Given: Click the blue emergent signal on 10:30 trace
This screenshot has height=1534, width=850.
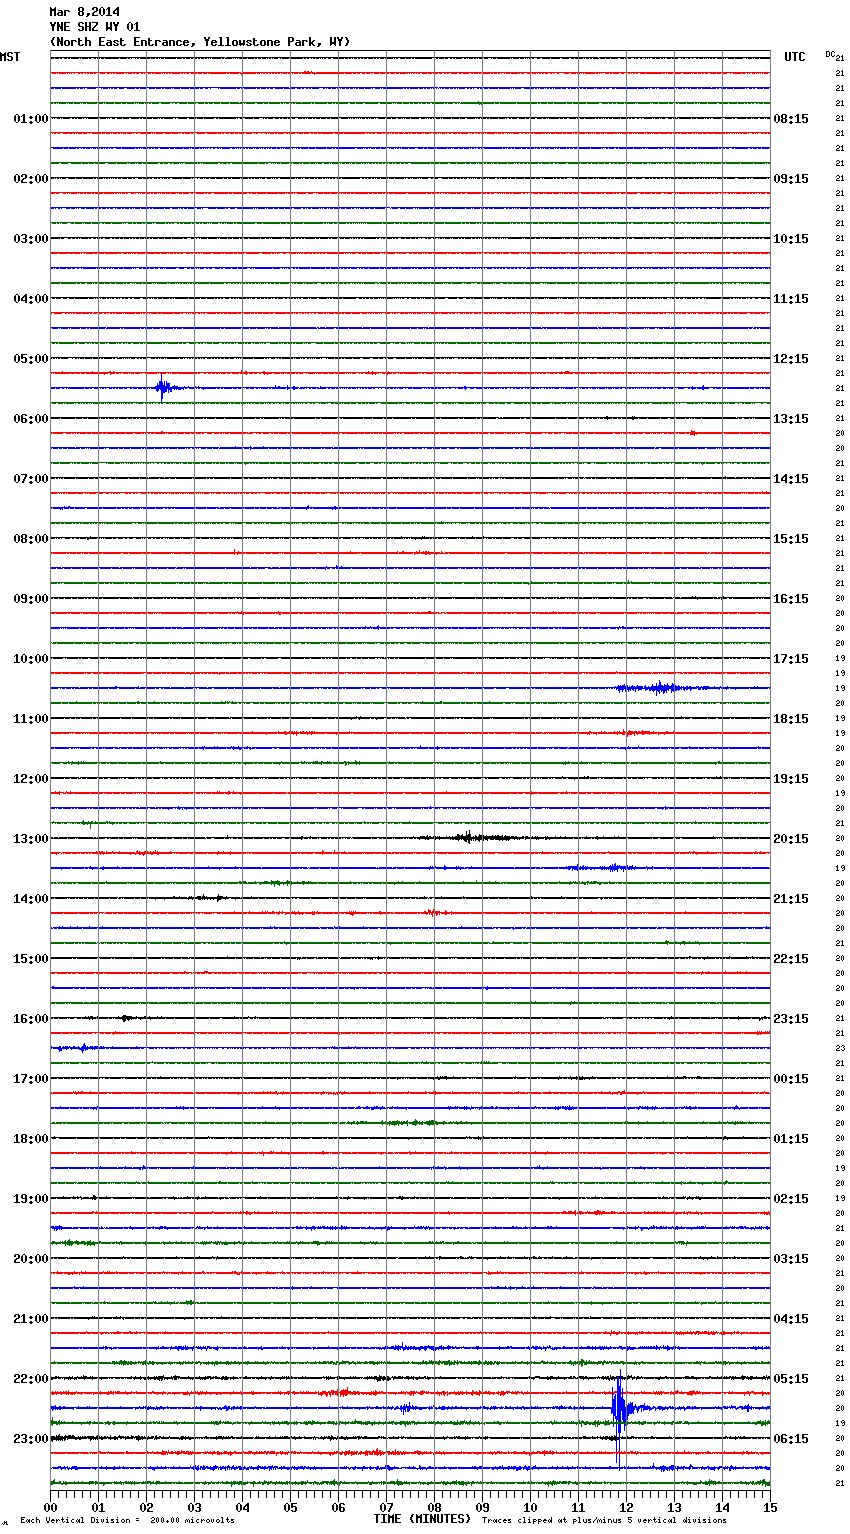Looking at the screenshot, I should [x=660, y=688].
